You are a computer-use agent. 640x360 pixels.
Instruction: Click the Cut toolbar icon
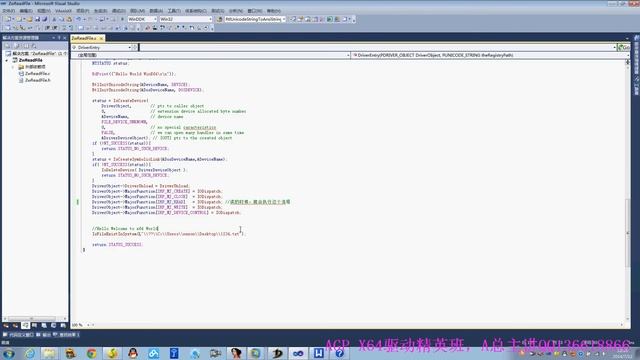coord(54,19)
